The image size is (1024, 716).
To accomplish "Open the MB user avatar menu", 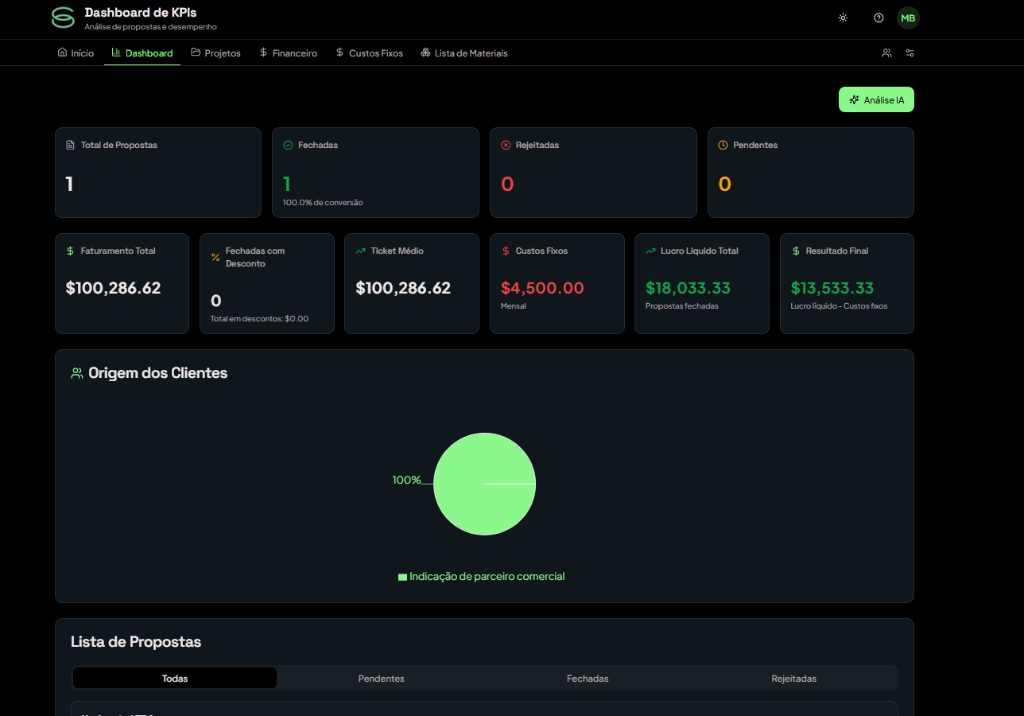I will click(x=908, y=18).
